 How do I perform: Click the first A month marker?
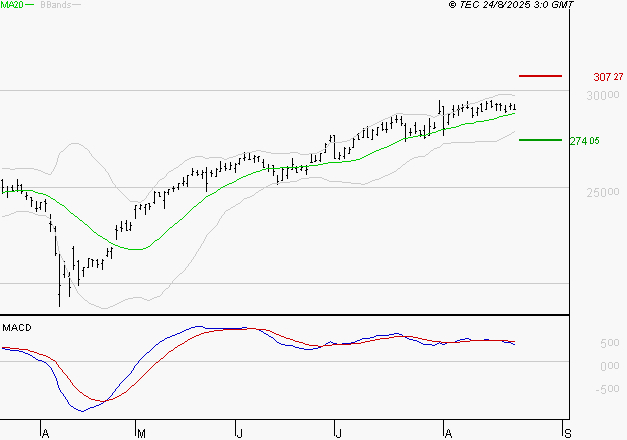(x=45, y=434)
